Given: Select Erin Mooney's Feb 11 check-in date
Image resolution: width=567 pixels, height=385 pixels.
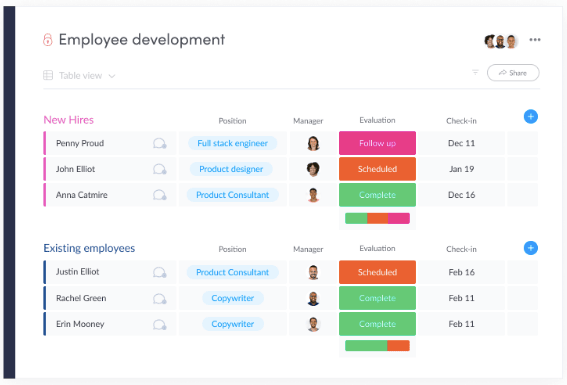Looking at the screenshot, I should pyautogui.click(x=461, y=324).
